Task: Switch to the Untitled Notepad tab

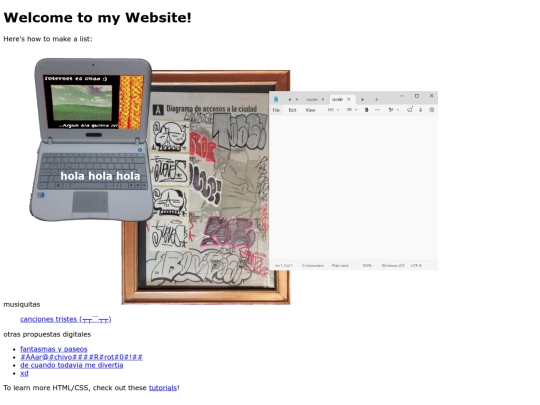Action: 337,100
